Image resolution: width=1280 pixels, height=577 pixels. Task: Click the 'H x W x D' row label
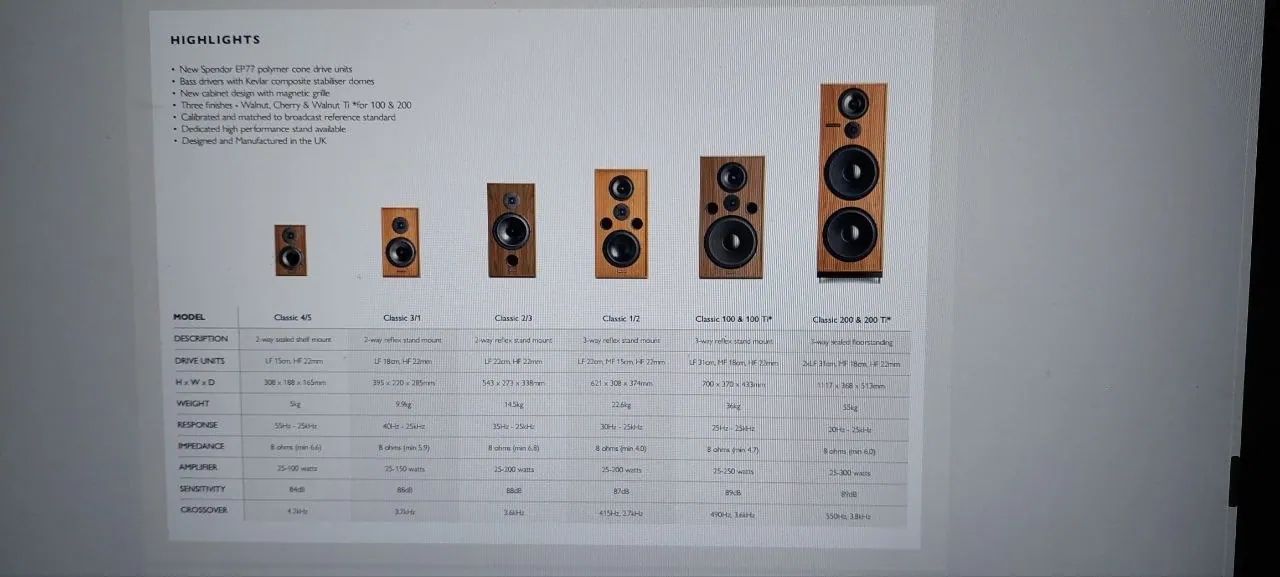193,382
